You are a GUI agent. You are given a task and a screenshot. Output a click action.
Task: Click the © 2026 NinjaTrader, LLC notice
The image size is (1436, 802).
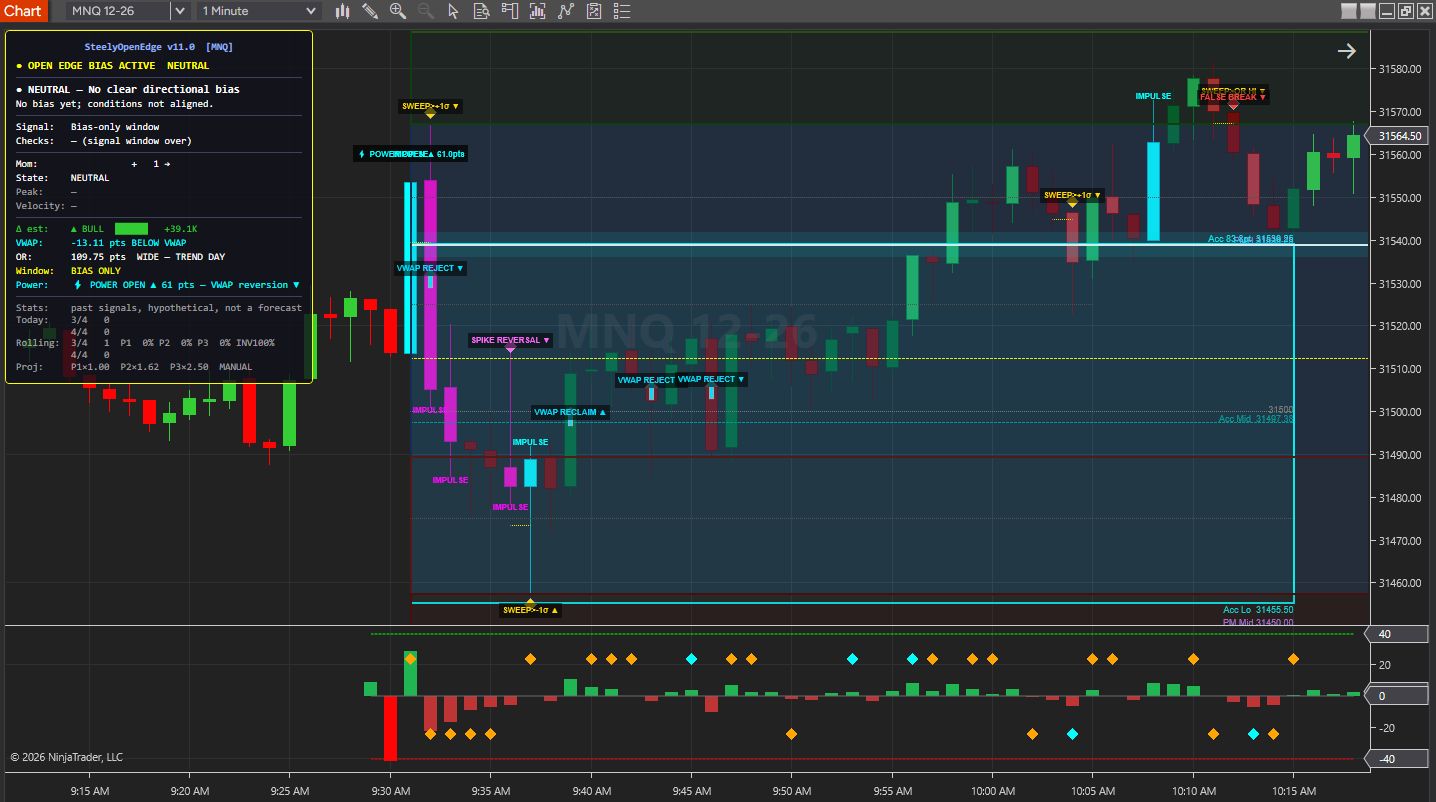click(x=67, y=757)
